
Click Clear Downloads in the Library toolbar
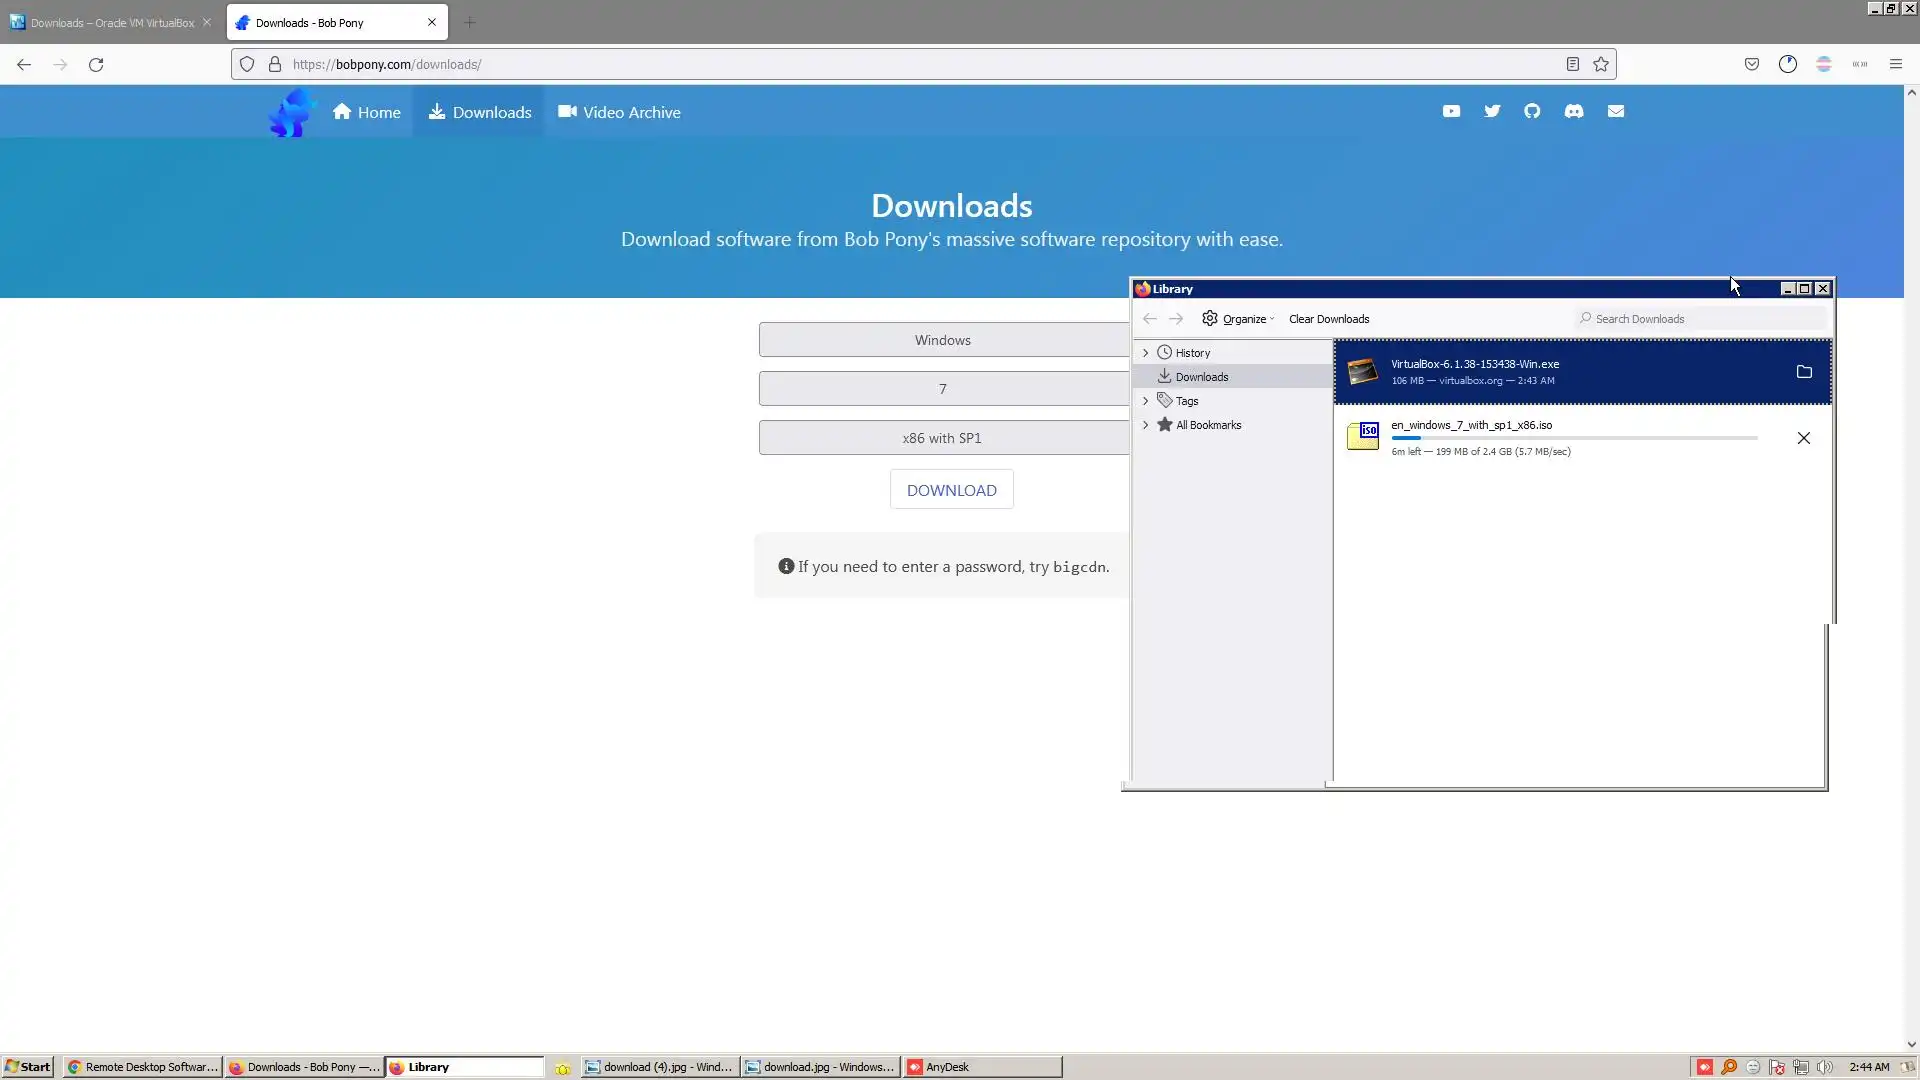(1328, 319)
